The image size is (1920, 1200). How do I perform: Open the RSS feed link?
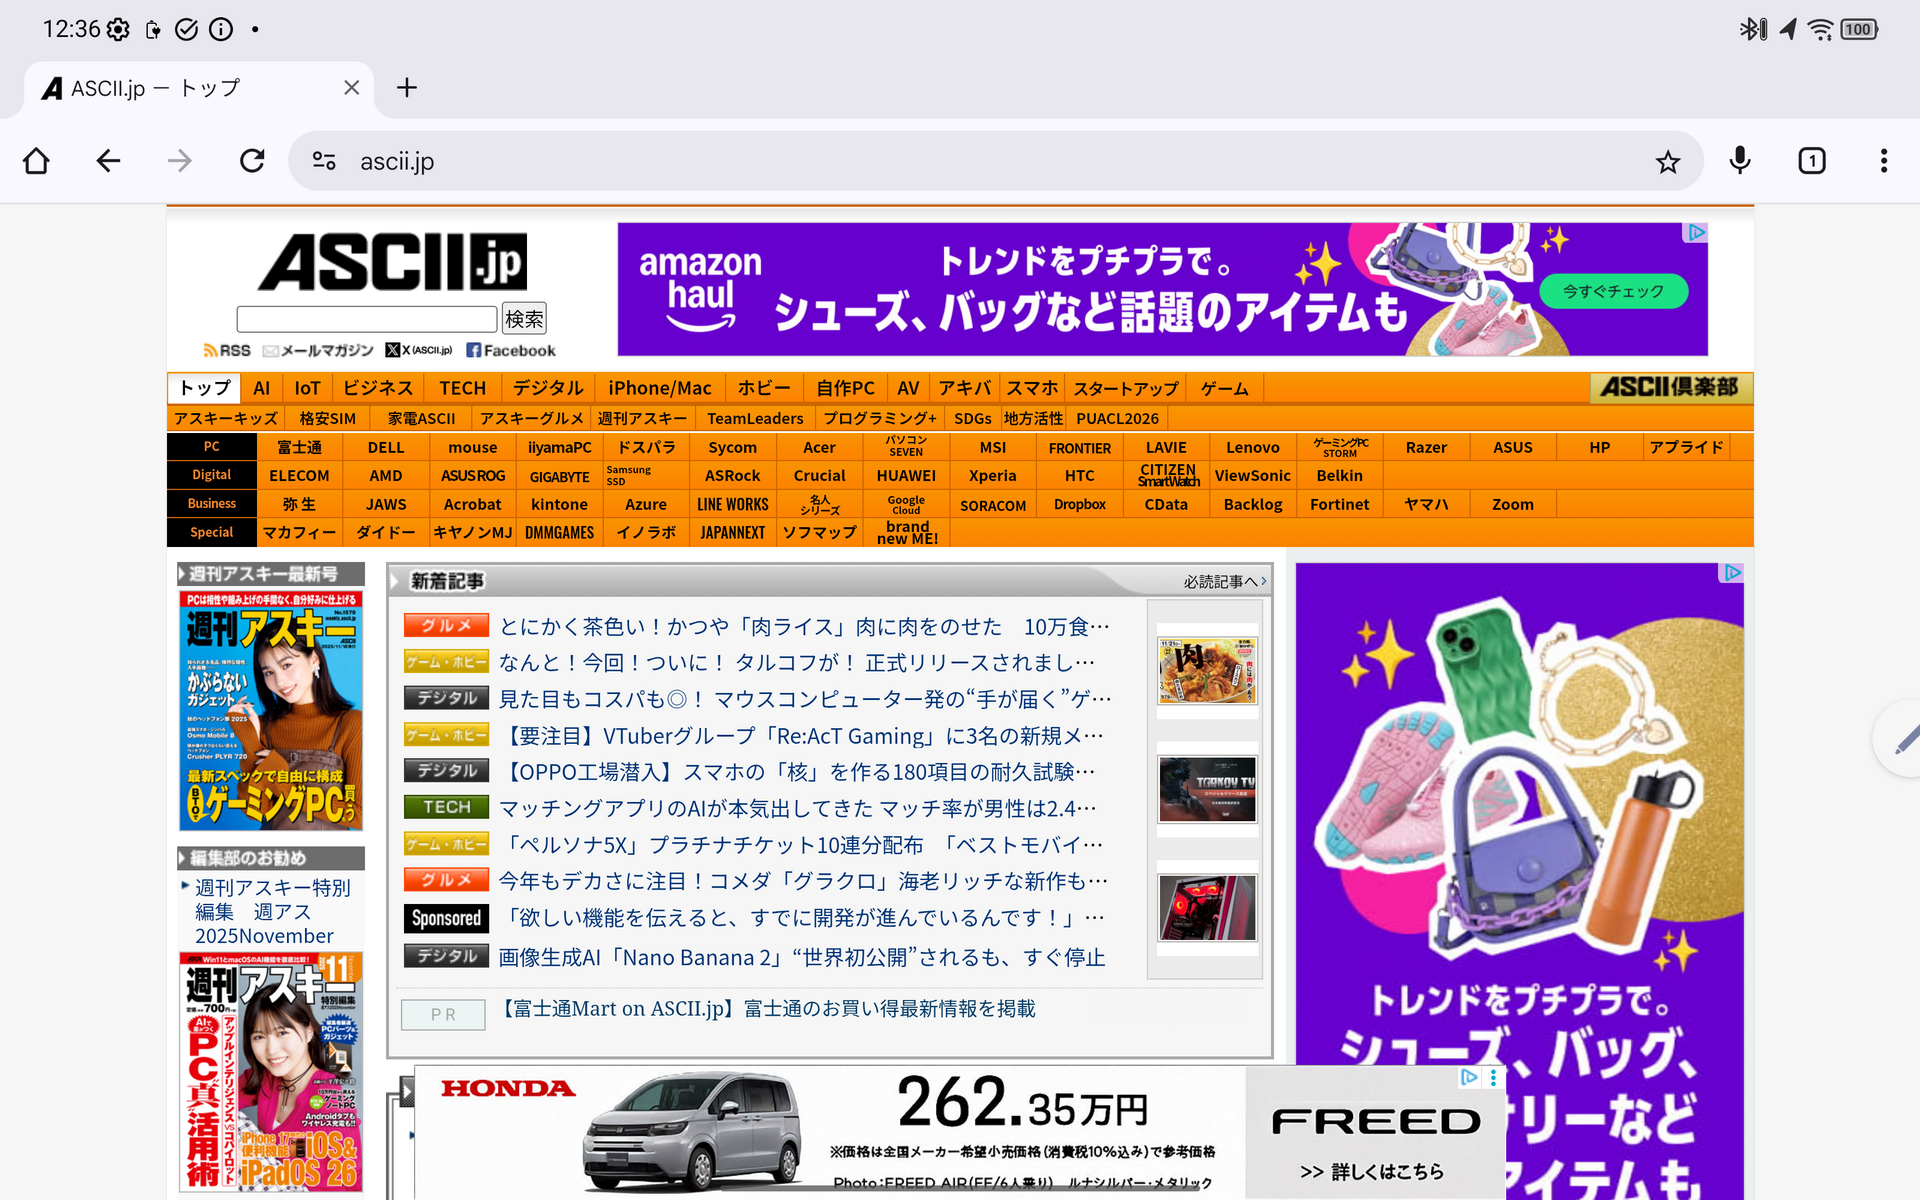coord(227,351)
